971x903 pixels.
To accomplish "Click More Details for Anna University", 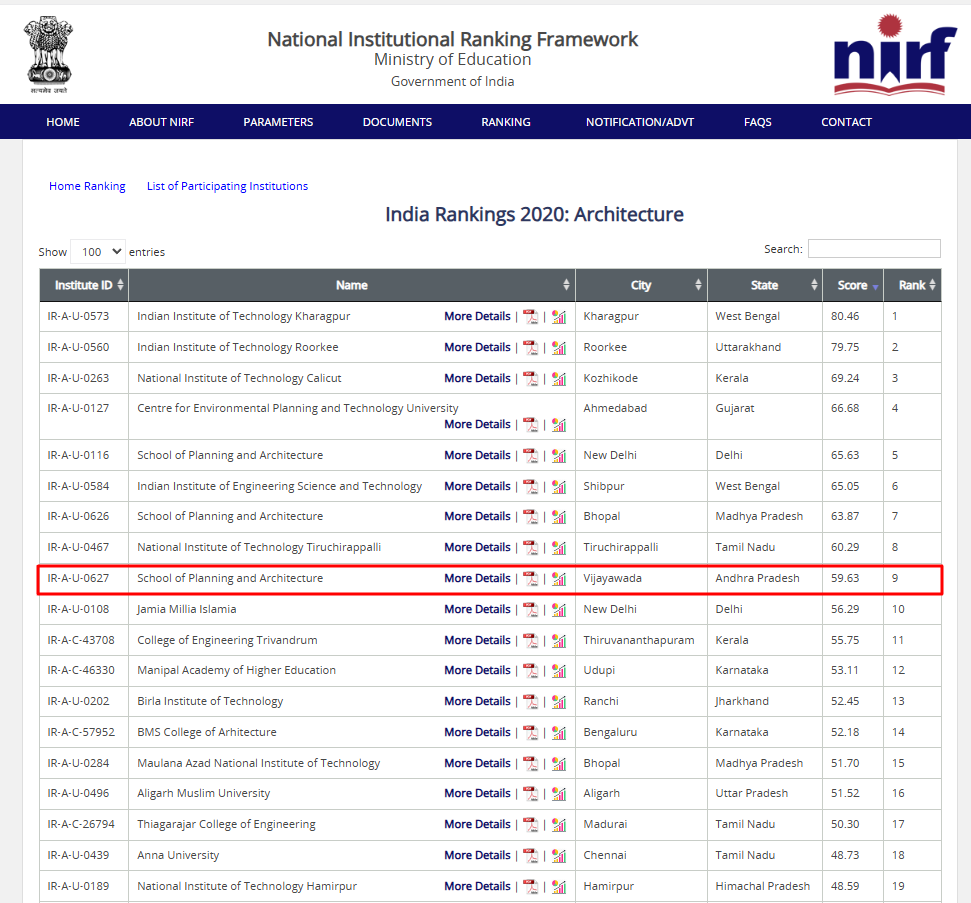I will 477,855.
